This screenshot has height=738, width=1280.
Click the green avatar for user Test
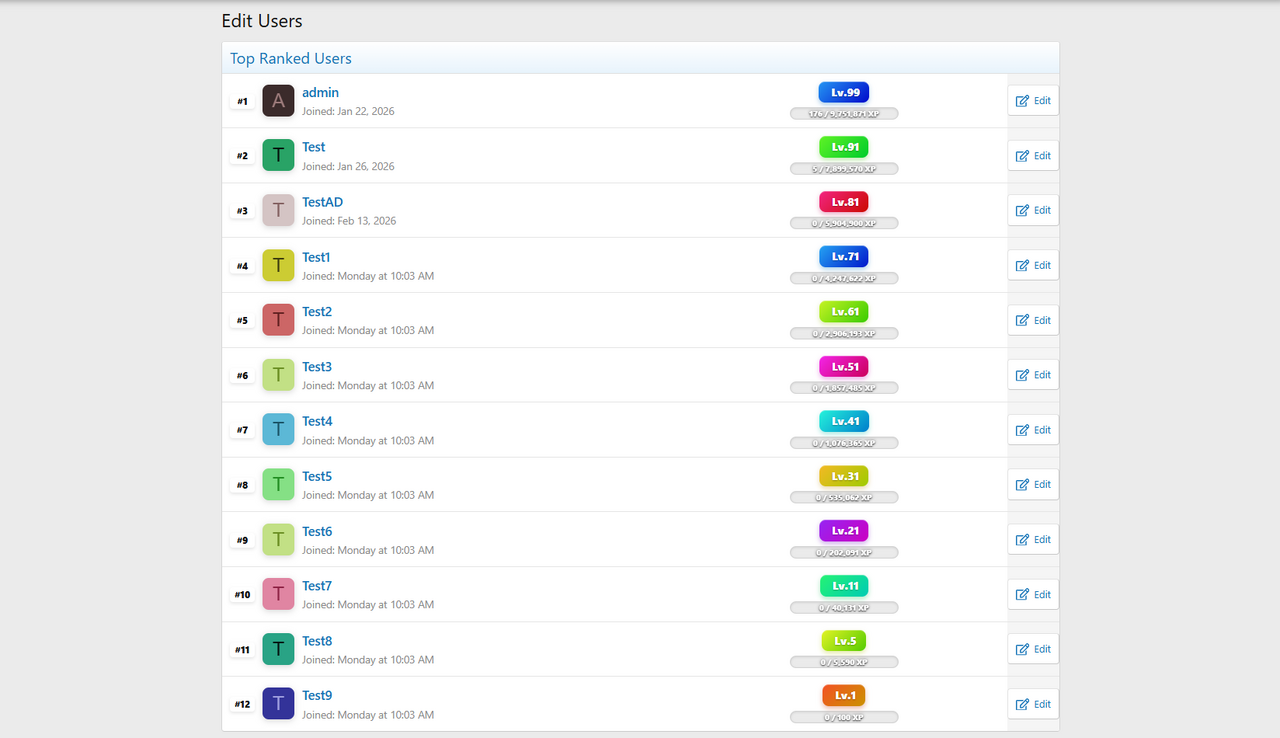(278, 156)
